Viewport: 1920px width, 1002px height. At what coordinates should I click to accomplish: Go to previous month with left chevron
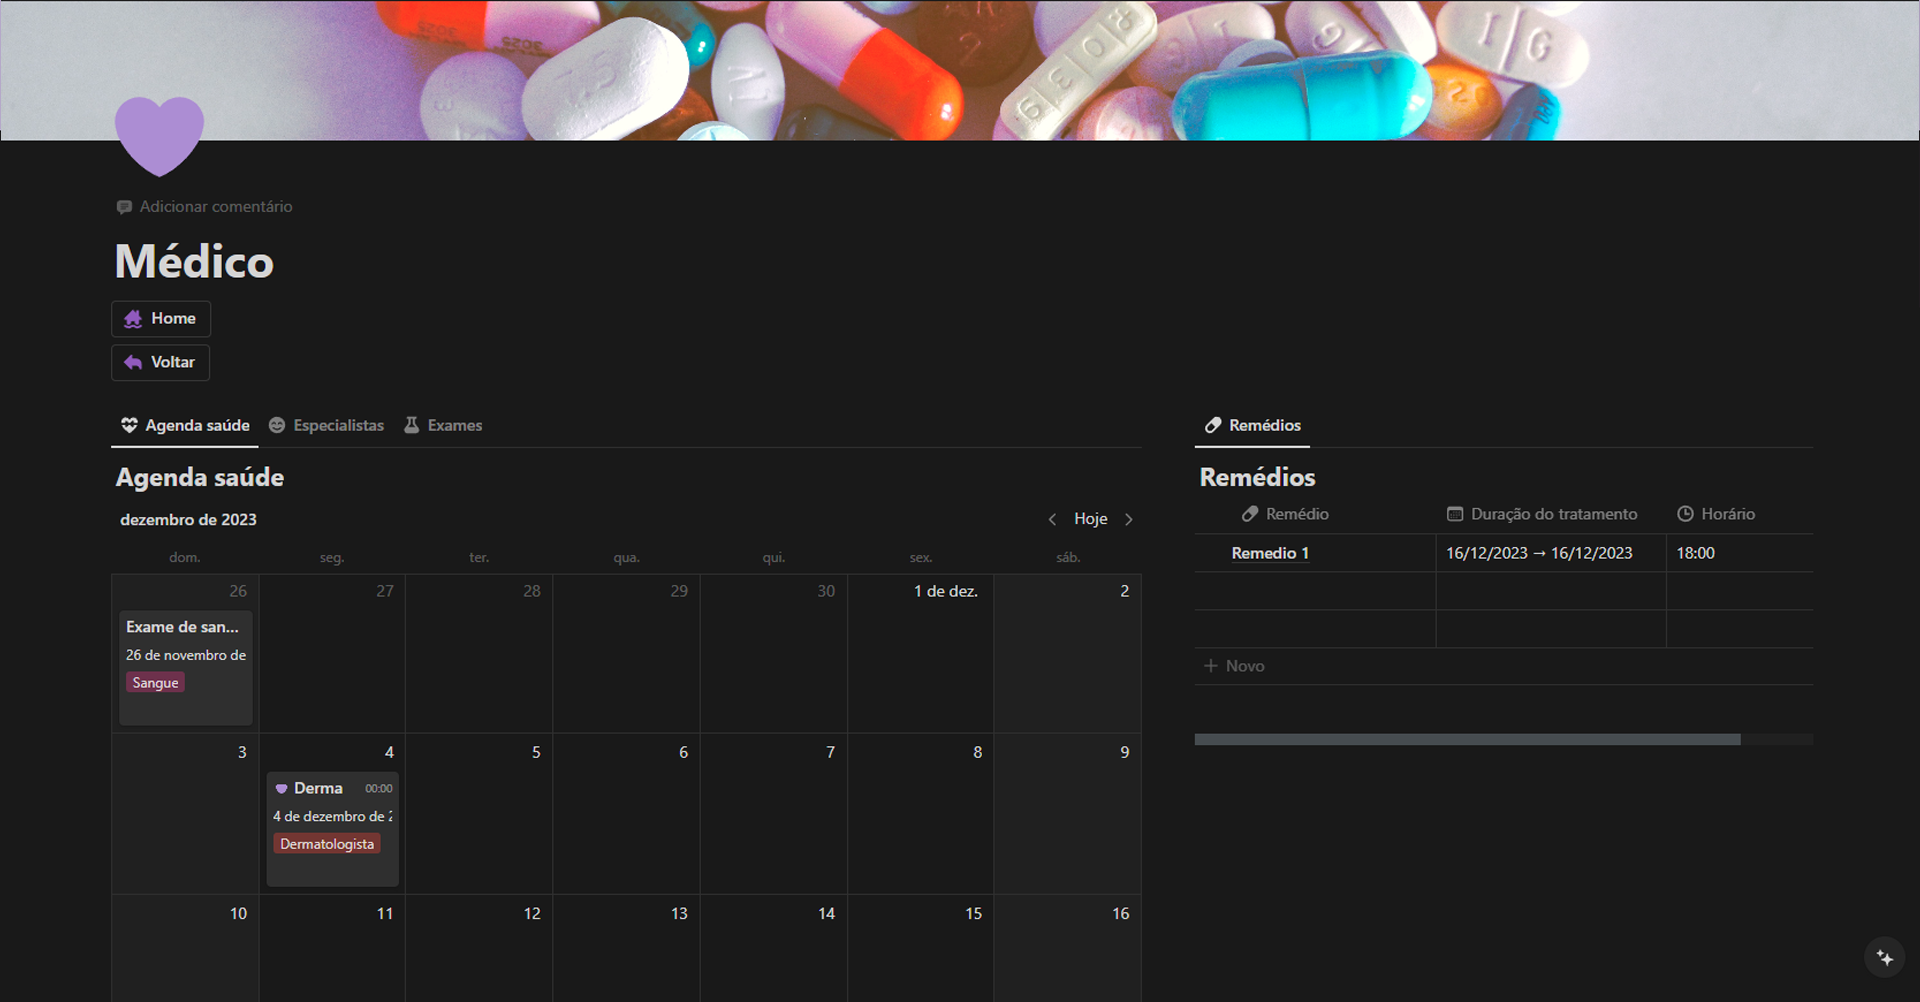pyautogui.click(x=1052, y=519)
